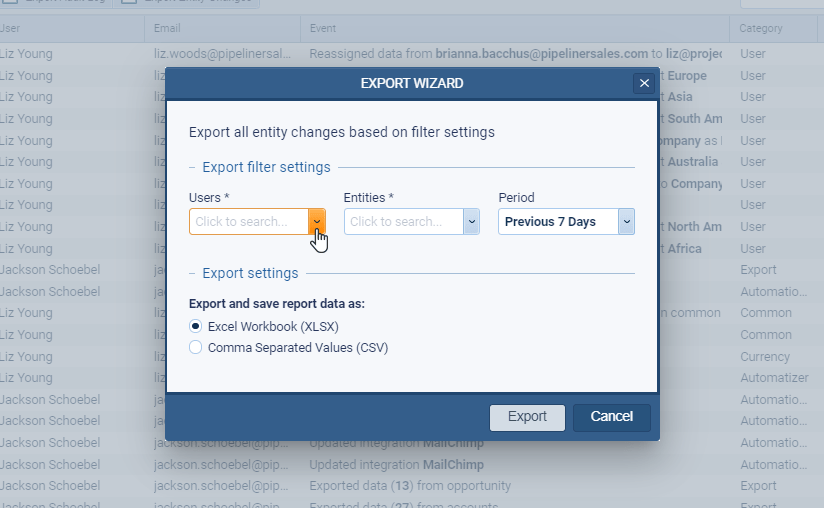The height and width of the screenshot is (508, 824).
Task: Focus the Entities search input field
Action: click(x=403, y=222)
